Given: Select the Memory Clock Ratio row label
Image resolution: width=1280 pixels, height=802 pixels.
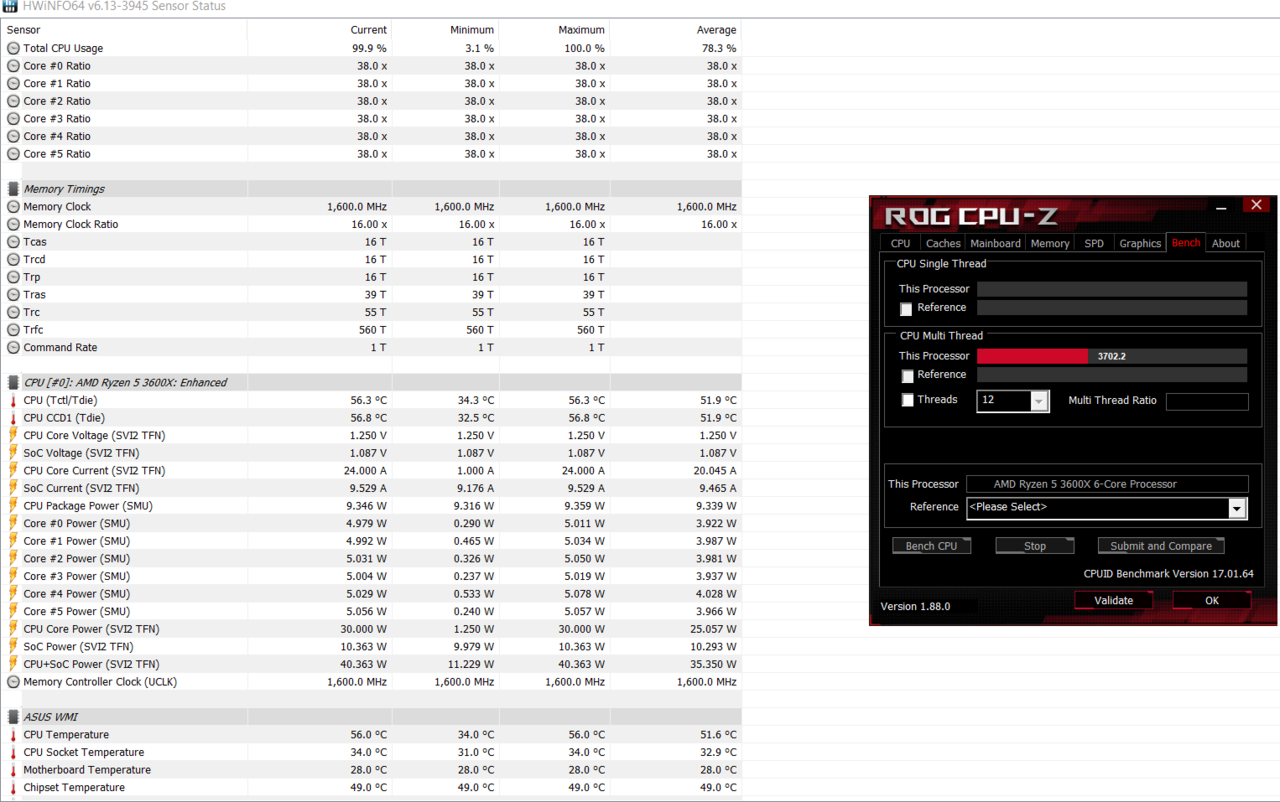Looking at the screenshot, I should click(71, 225).
